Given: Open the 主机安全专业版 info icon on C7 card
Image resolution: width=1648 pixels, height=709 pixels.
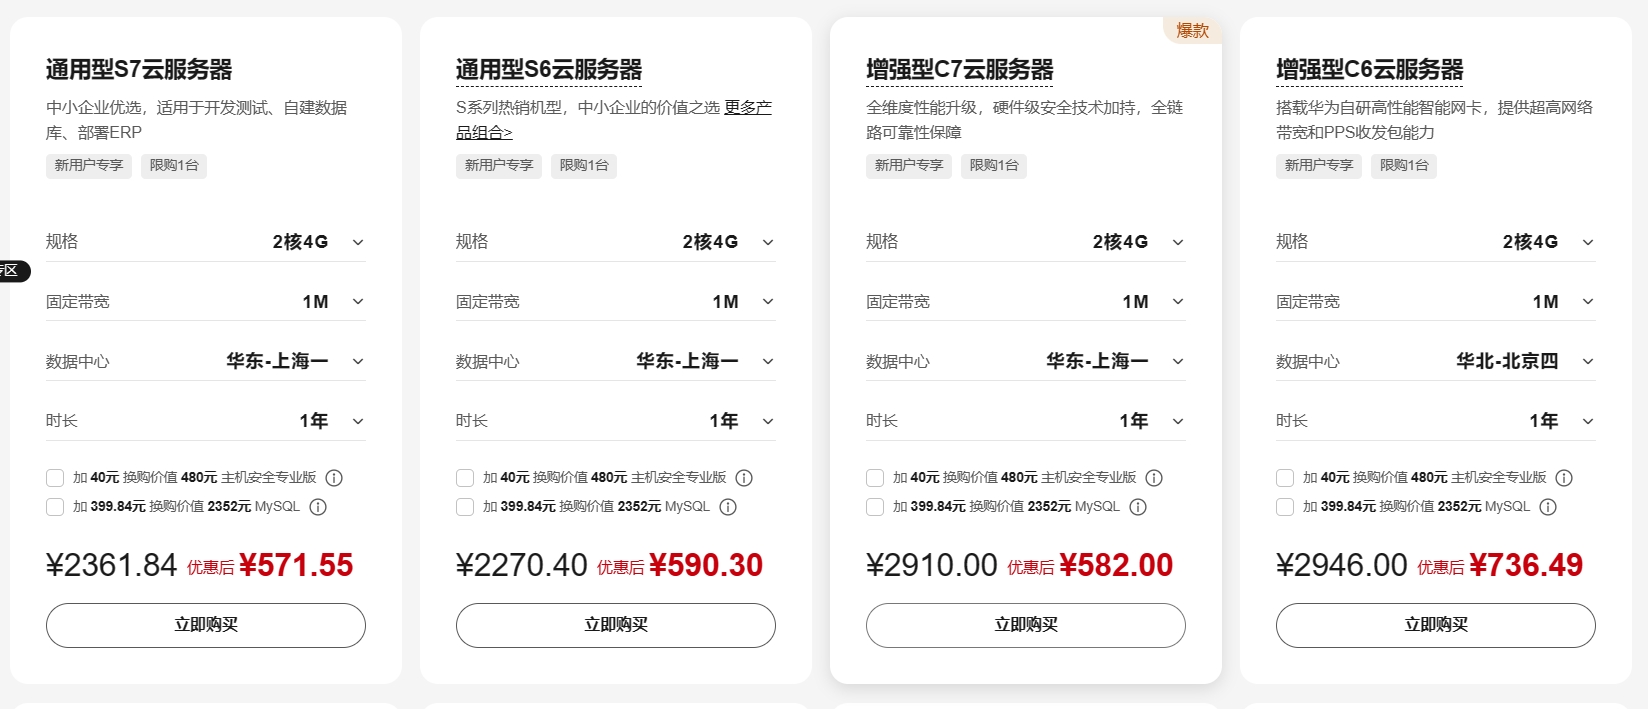Looking at the screenshot, I should (x=1154, y=477).
